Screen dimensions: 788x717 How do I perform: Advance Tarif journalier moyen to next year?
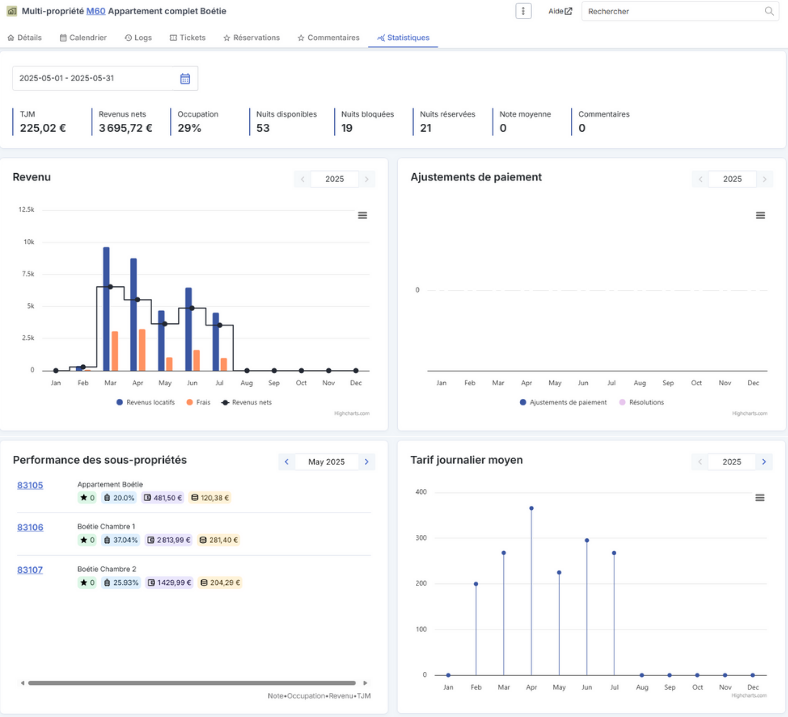click(x=764, y=462)
